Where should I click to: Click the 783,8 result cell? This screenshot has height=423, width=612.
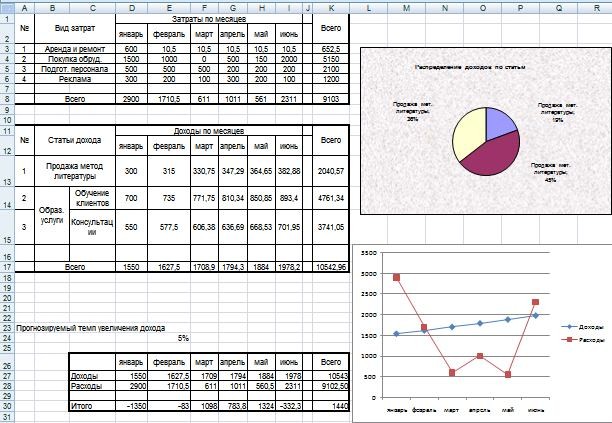click(x=233, y=406)
